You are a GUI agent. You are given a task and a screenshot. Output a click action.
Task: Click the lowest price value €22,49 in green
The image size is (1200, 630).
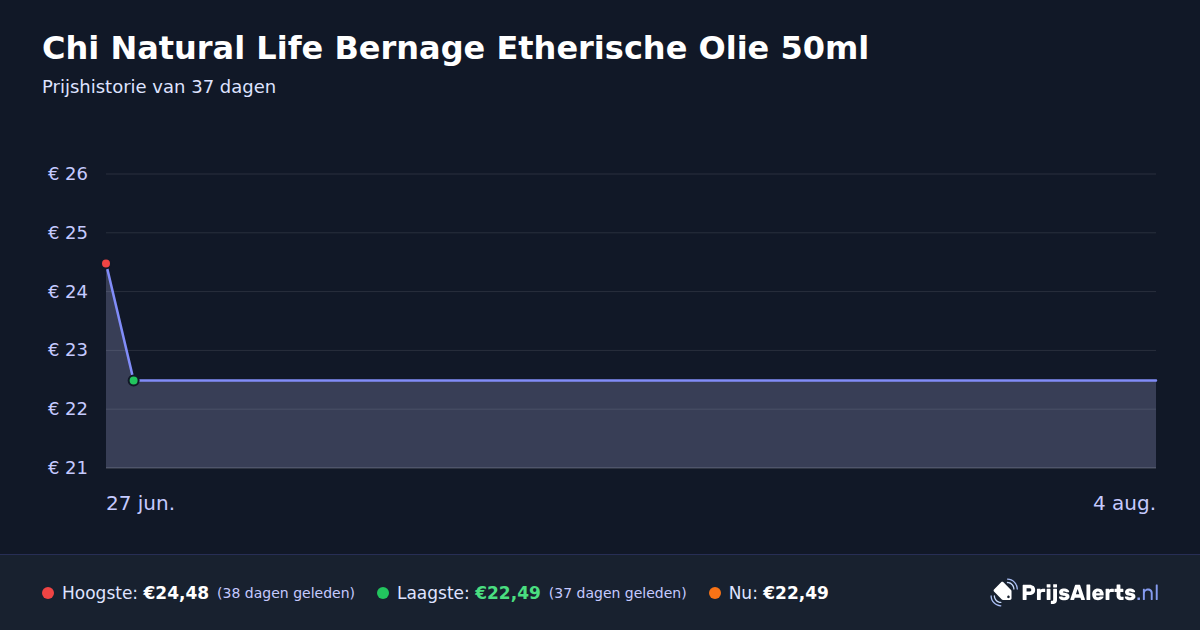pos(507,593)
